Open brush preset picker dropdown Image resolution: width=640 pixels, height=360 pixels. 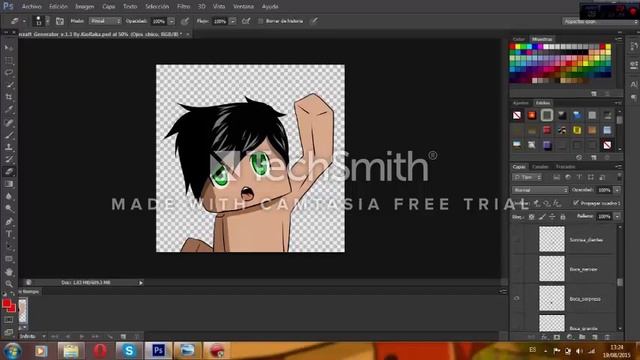pos(47,21)
